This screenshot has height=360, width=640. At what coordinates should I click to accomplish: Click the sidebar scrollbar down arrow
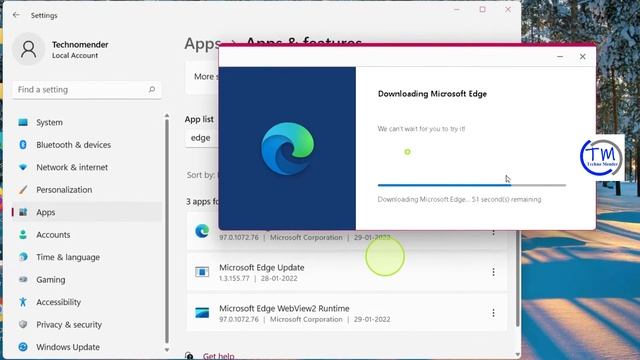coord(167,350)
